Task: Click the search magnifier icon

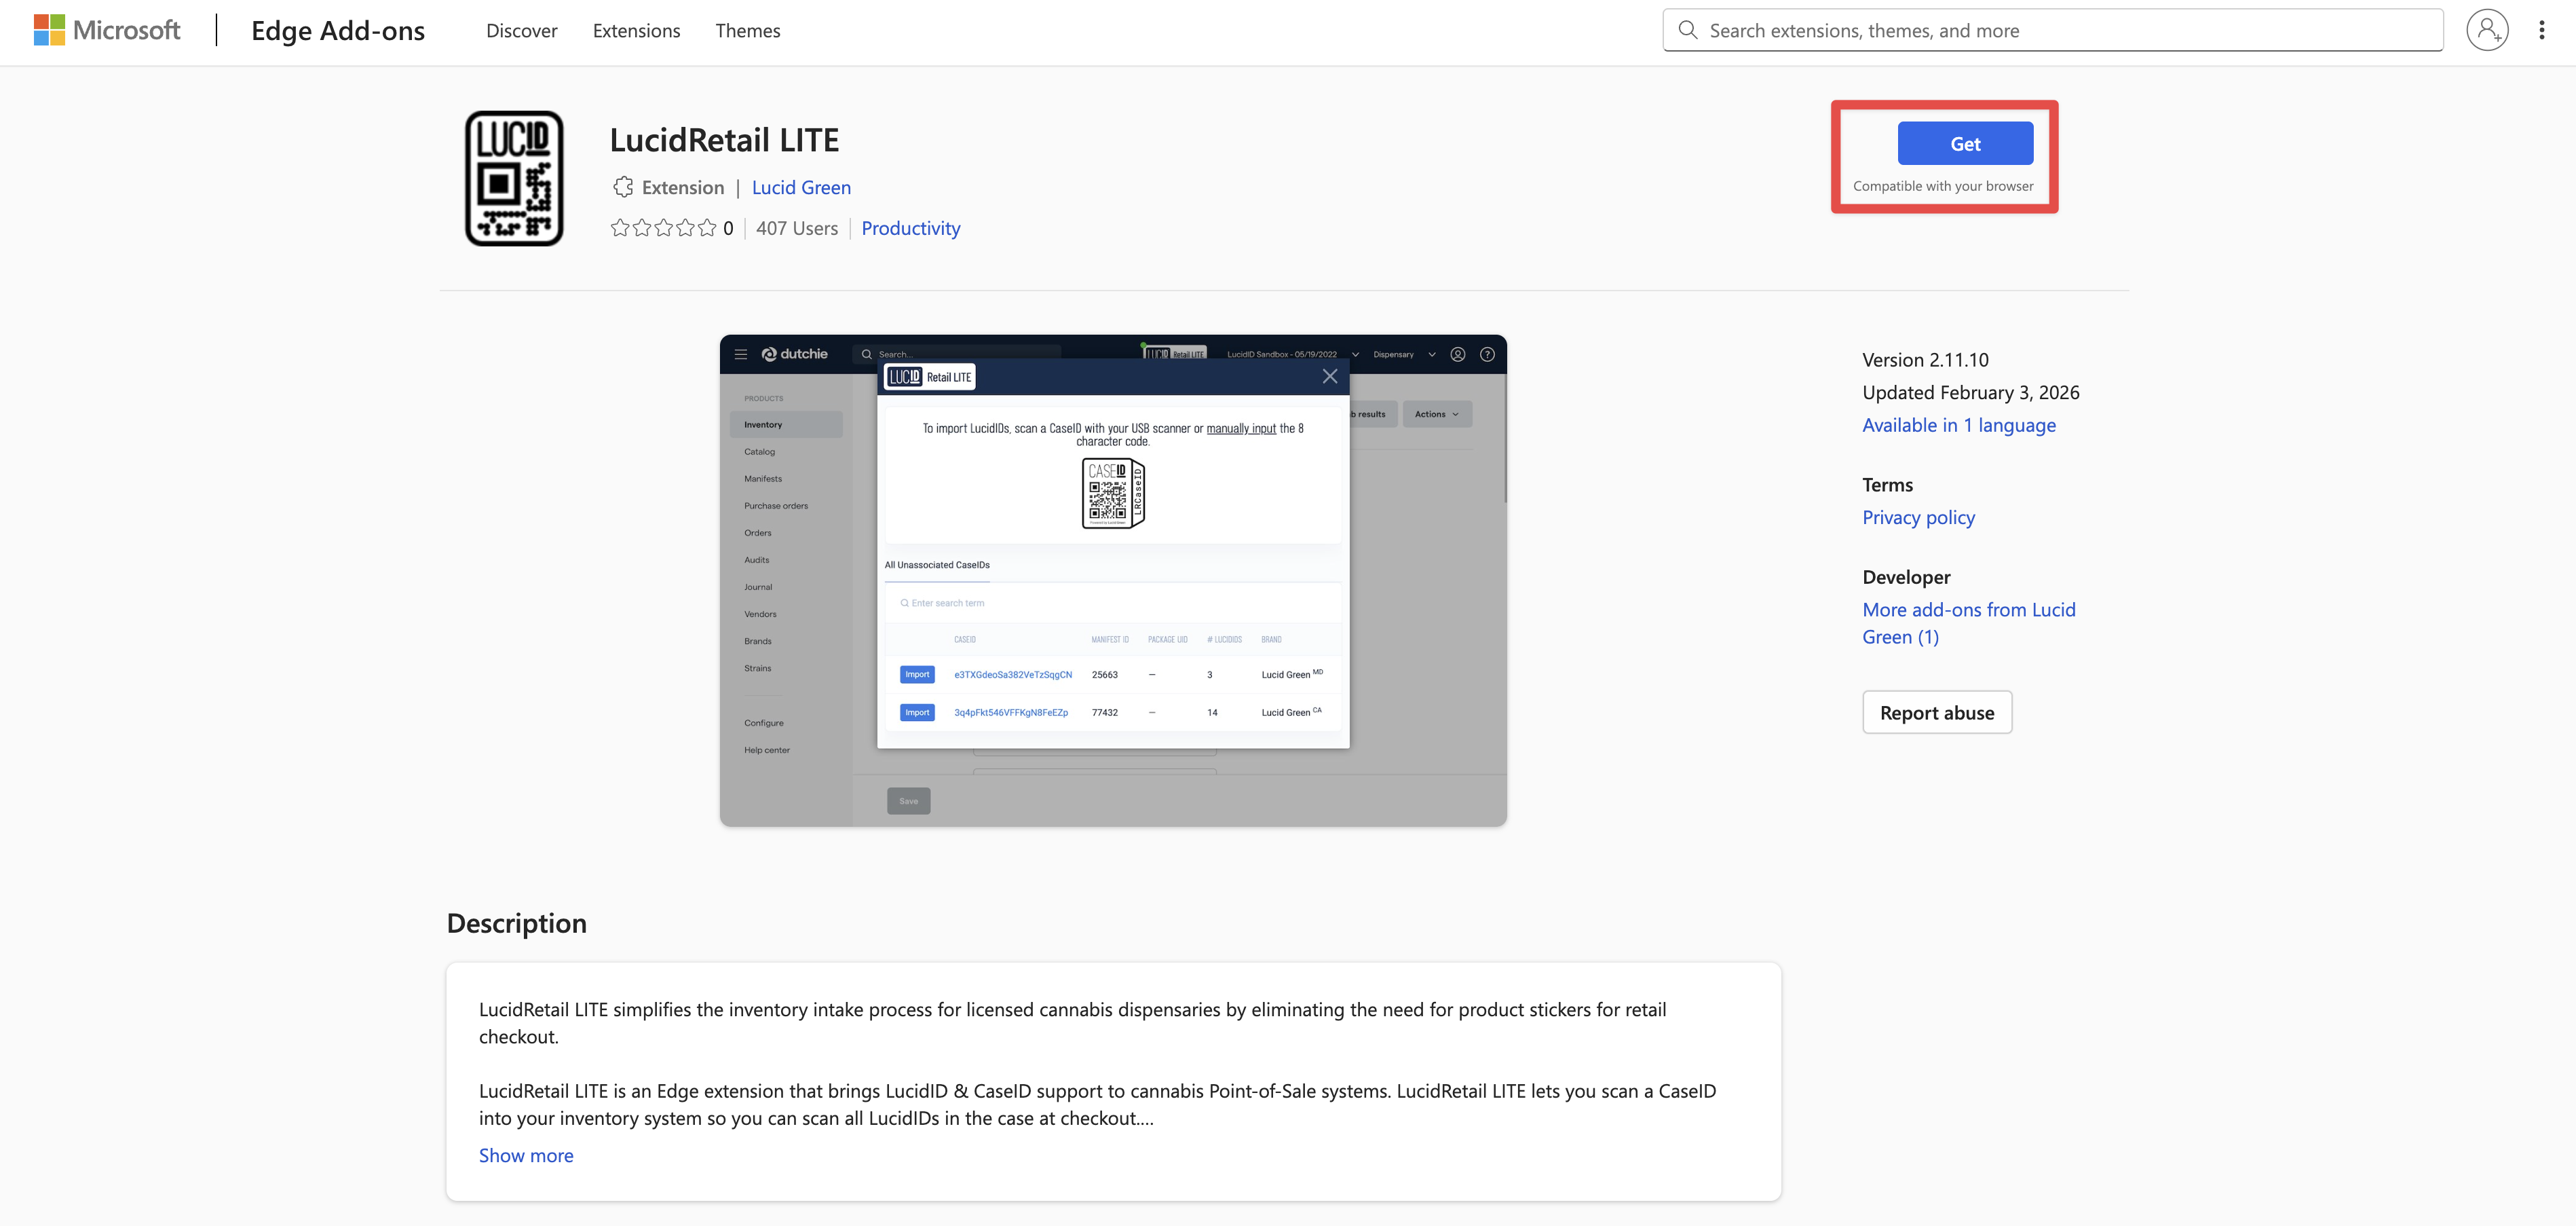Action: 1688,30
